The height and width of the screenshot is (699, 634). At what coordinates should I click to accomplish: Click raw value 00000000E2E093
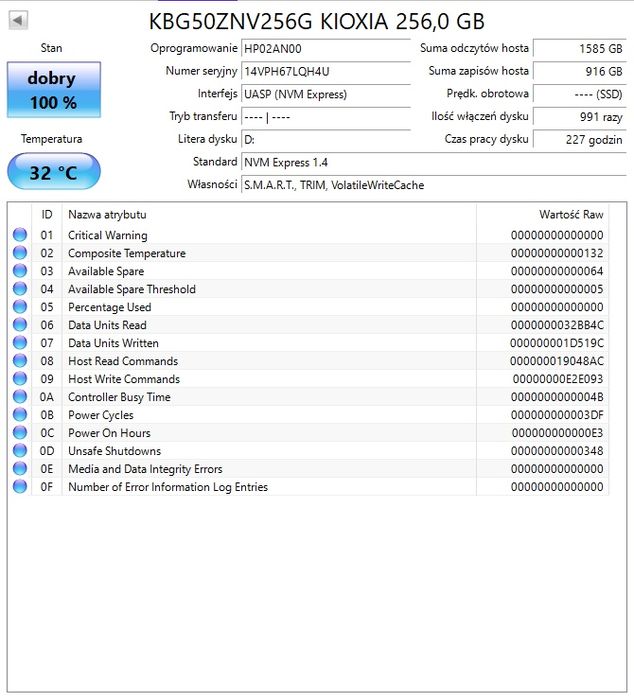point(558,379)
